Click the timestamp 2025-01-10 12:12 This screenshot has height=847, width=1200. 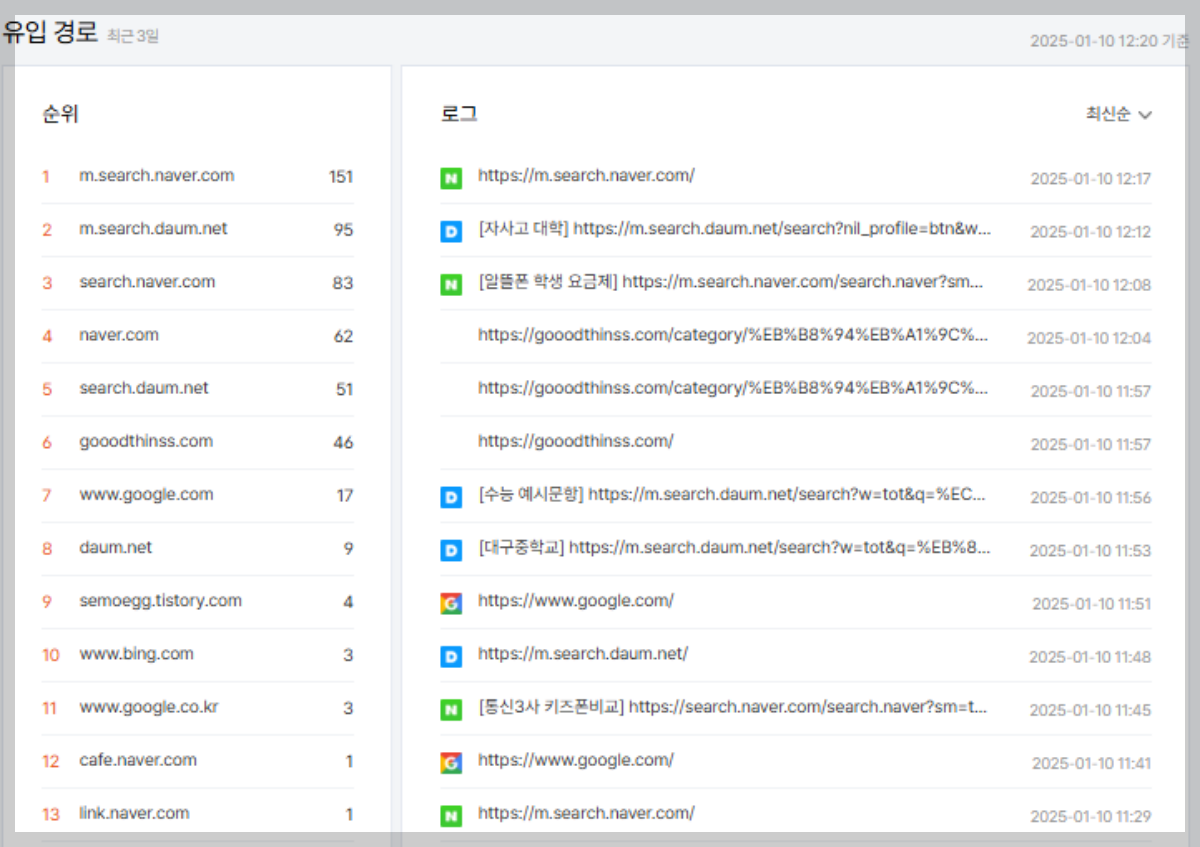(x=1090, y=231)
